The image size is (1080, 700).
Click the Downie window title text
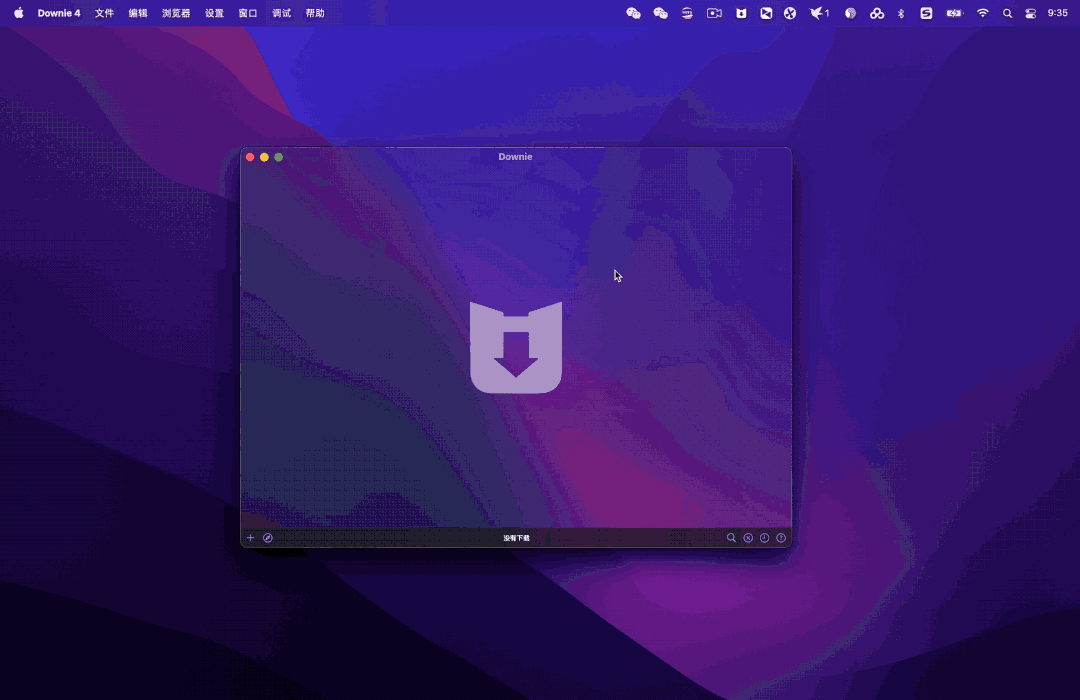515,156
